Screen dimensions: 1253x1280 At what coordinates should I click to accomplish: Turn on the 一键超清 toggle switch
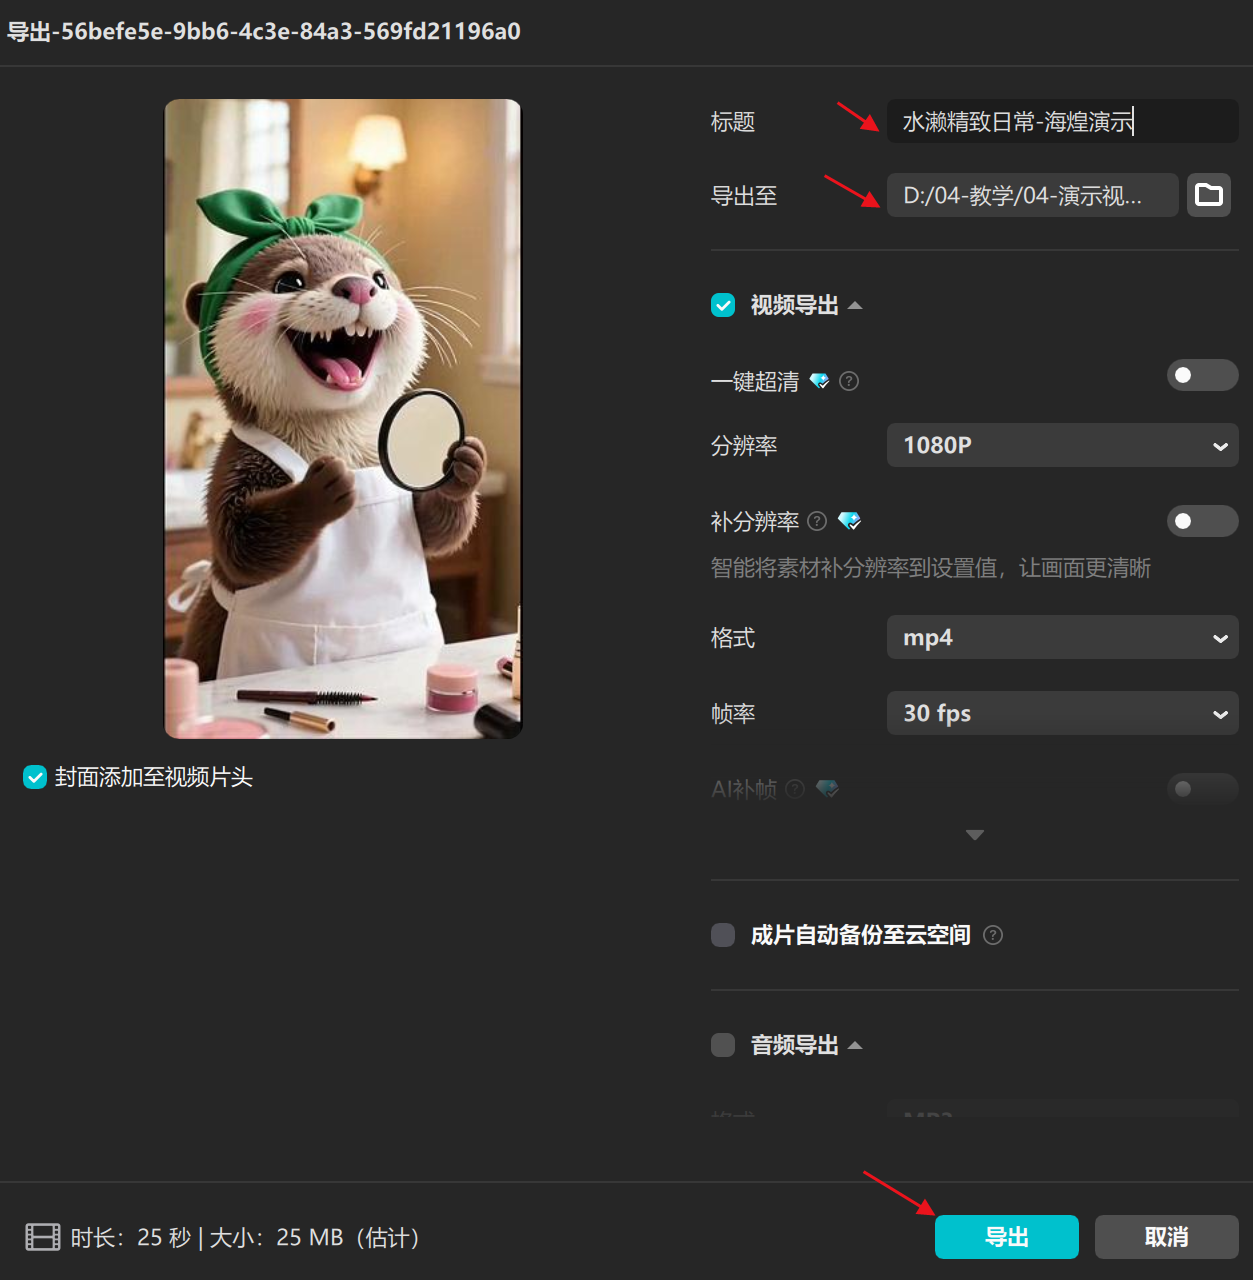click(x=1202, y=375)
